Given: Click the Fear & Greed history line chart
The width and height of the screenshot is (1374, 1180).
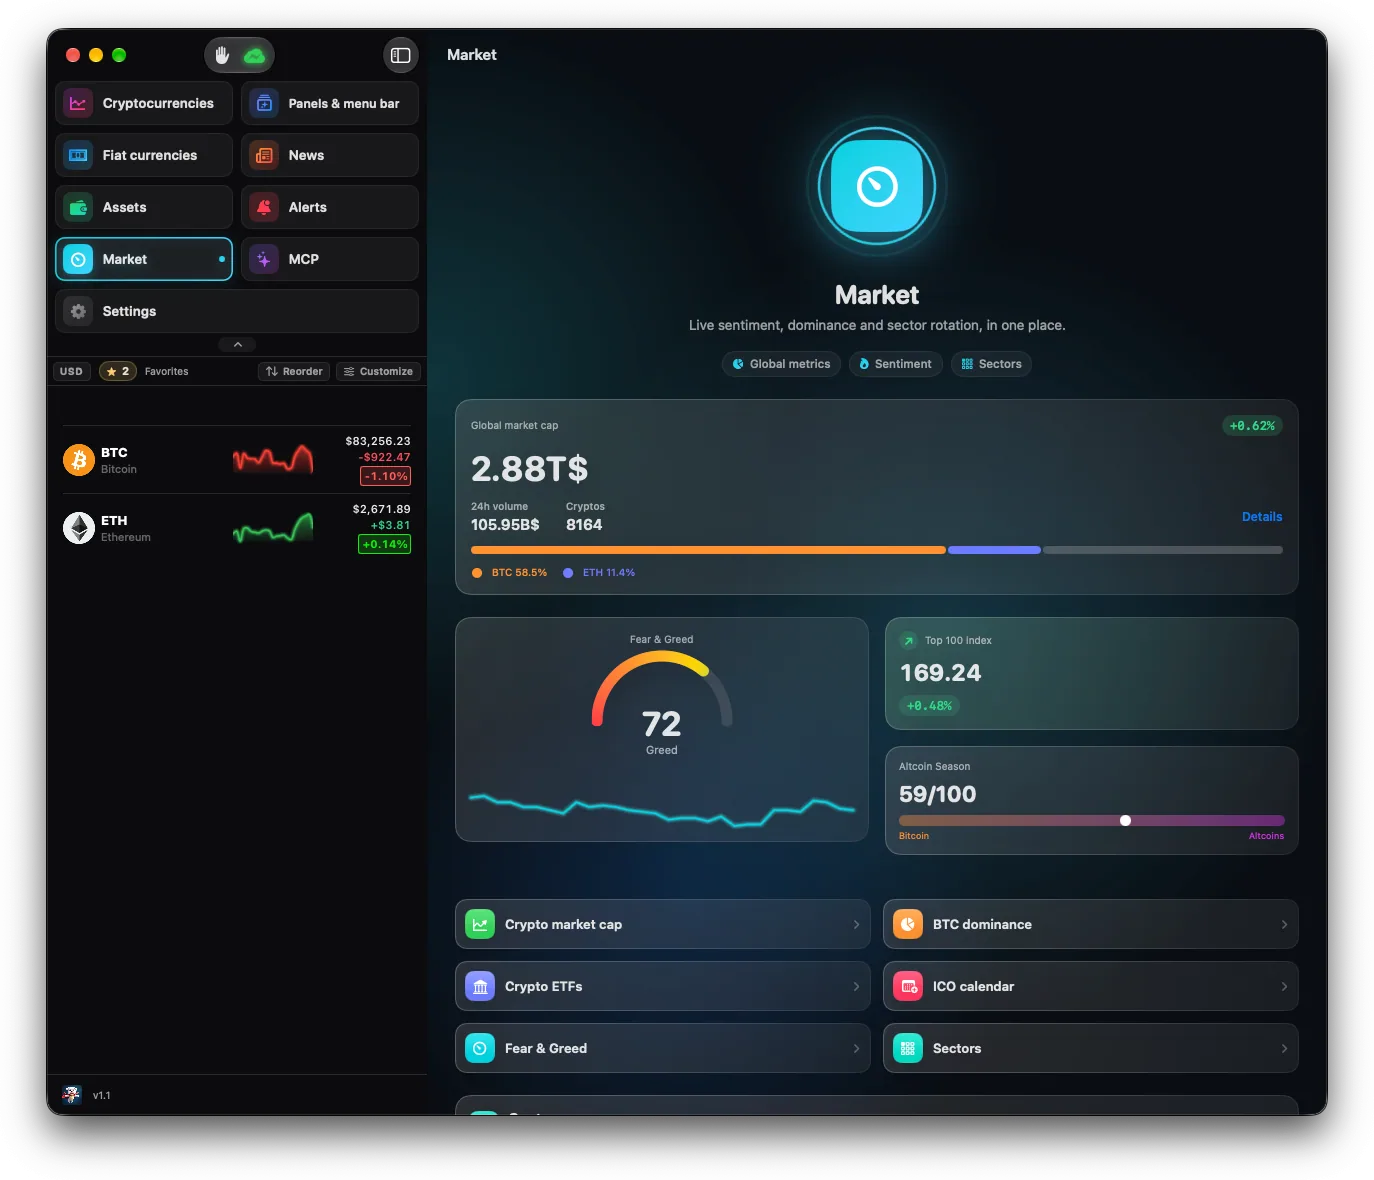Looking at the screenshot, I should [662, 809].
